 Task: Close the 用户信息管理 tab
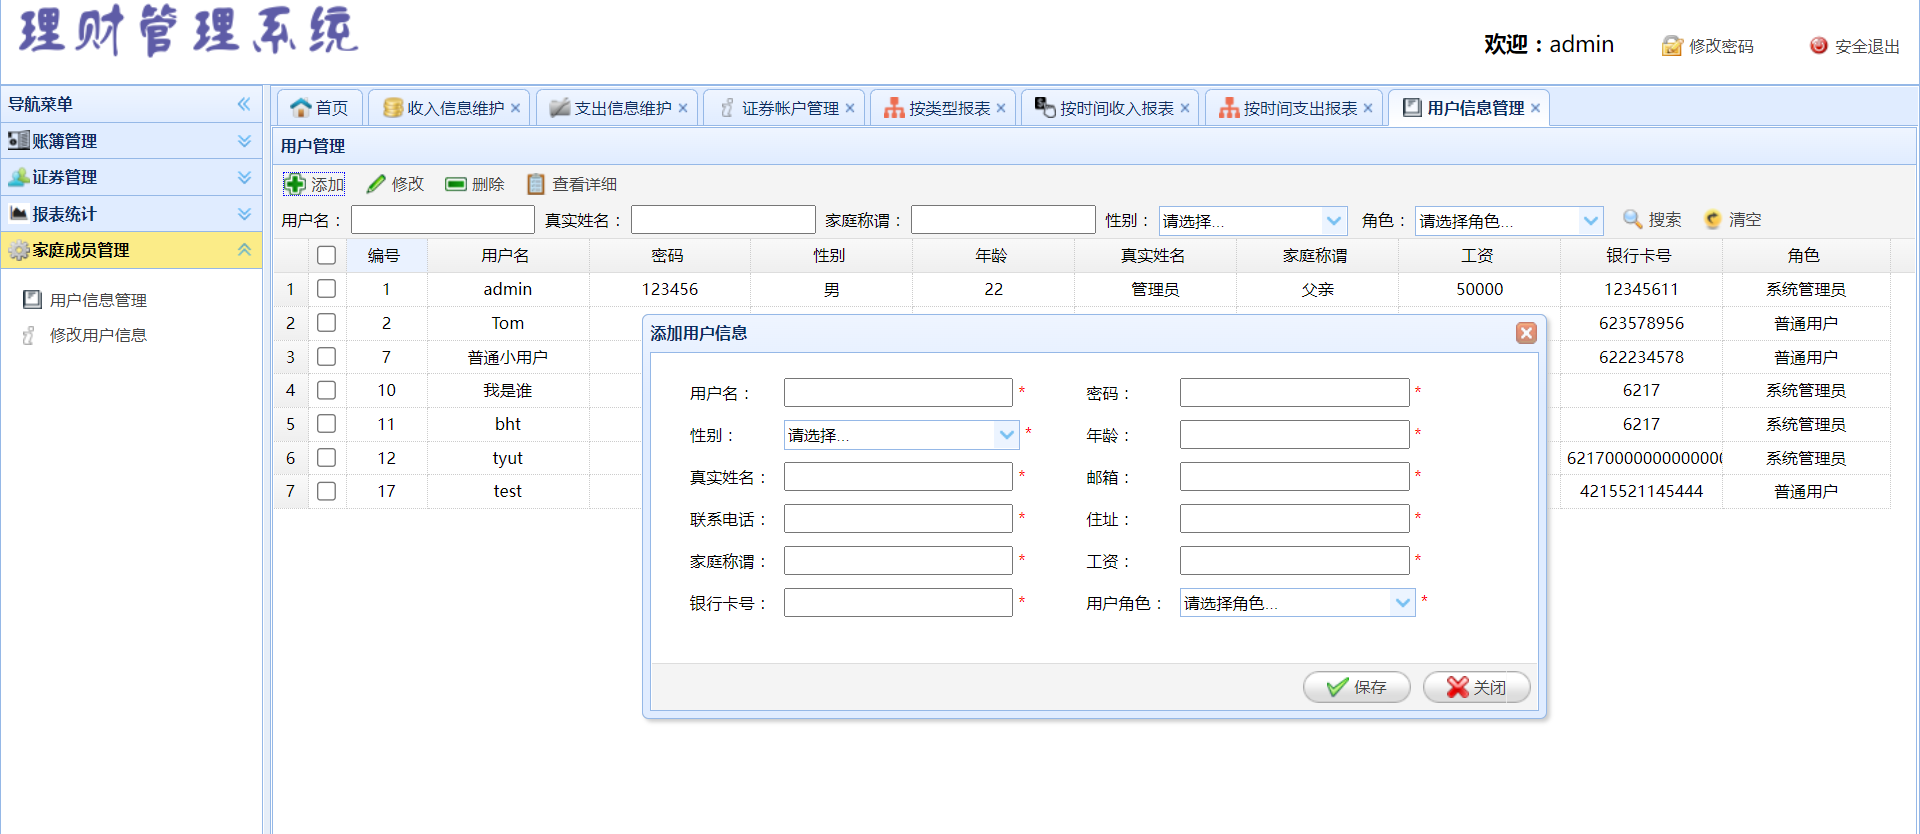click(x=1535, y=108)
